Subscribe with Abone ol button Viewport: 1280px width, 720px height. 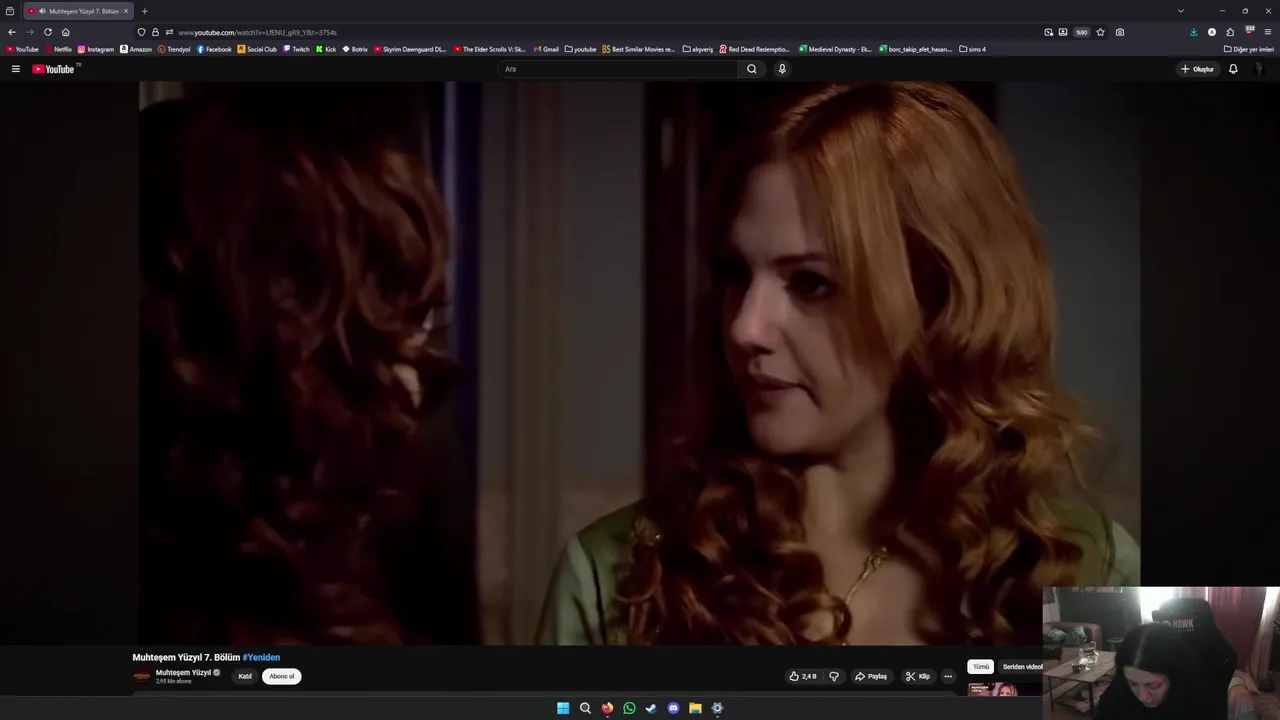pos(282,676)
